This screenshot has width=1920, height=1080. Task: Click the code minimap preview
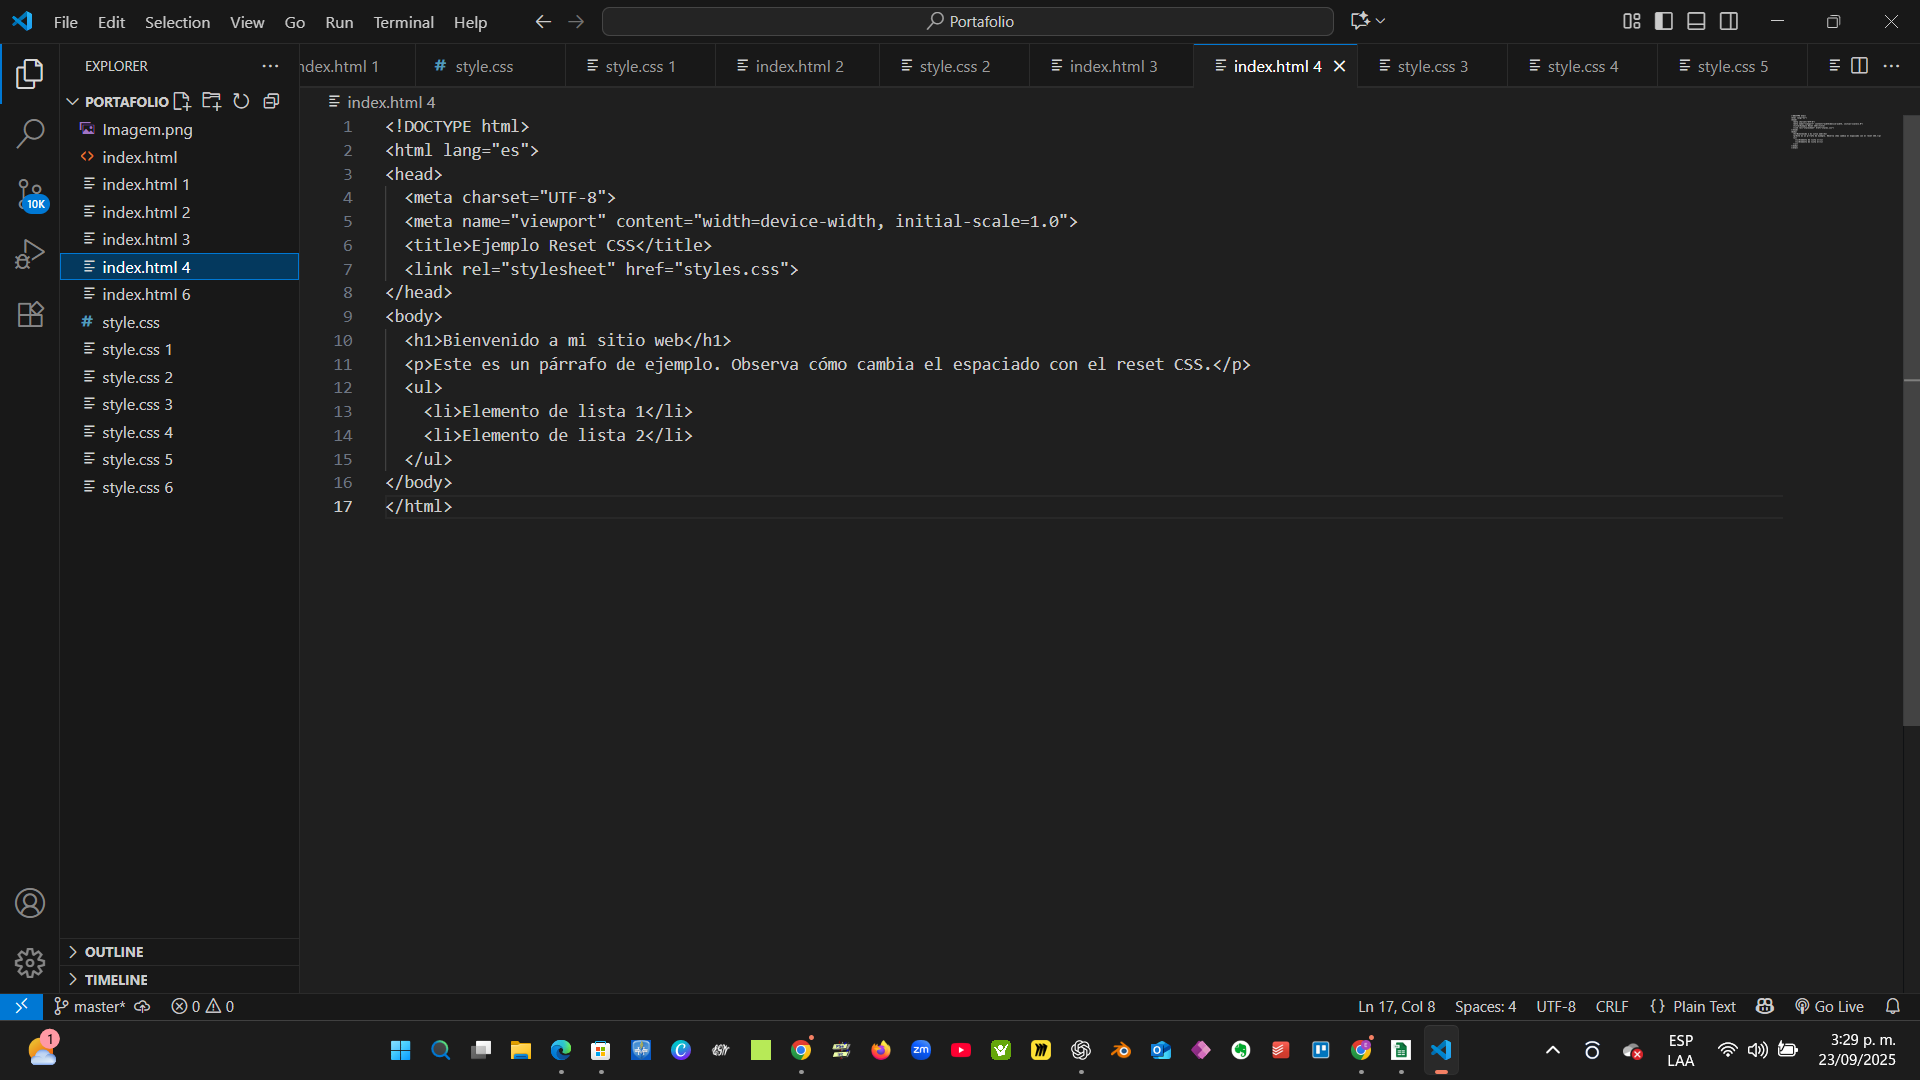[1836, 132]
